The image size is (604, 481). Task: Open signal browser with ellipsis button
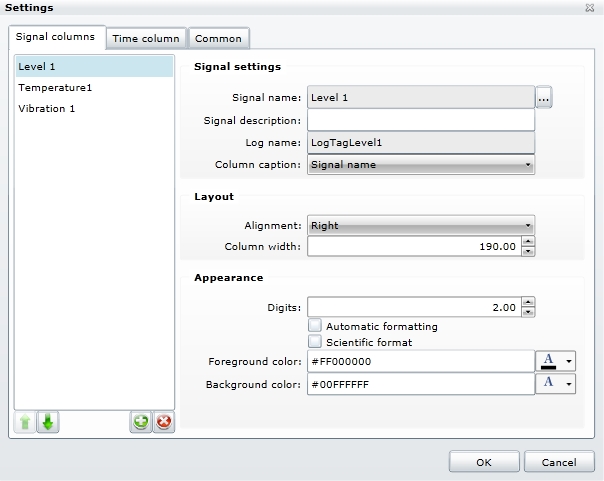(544, 98)
